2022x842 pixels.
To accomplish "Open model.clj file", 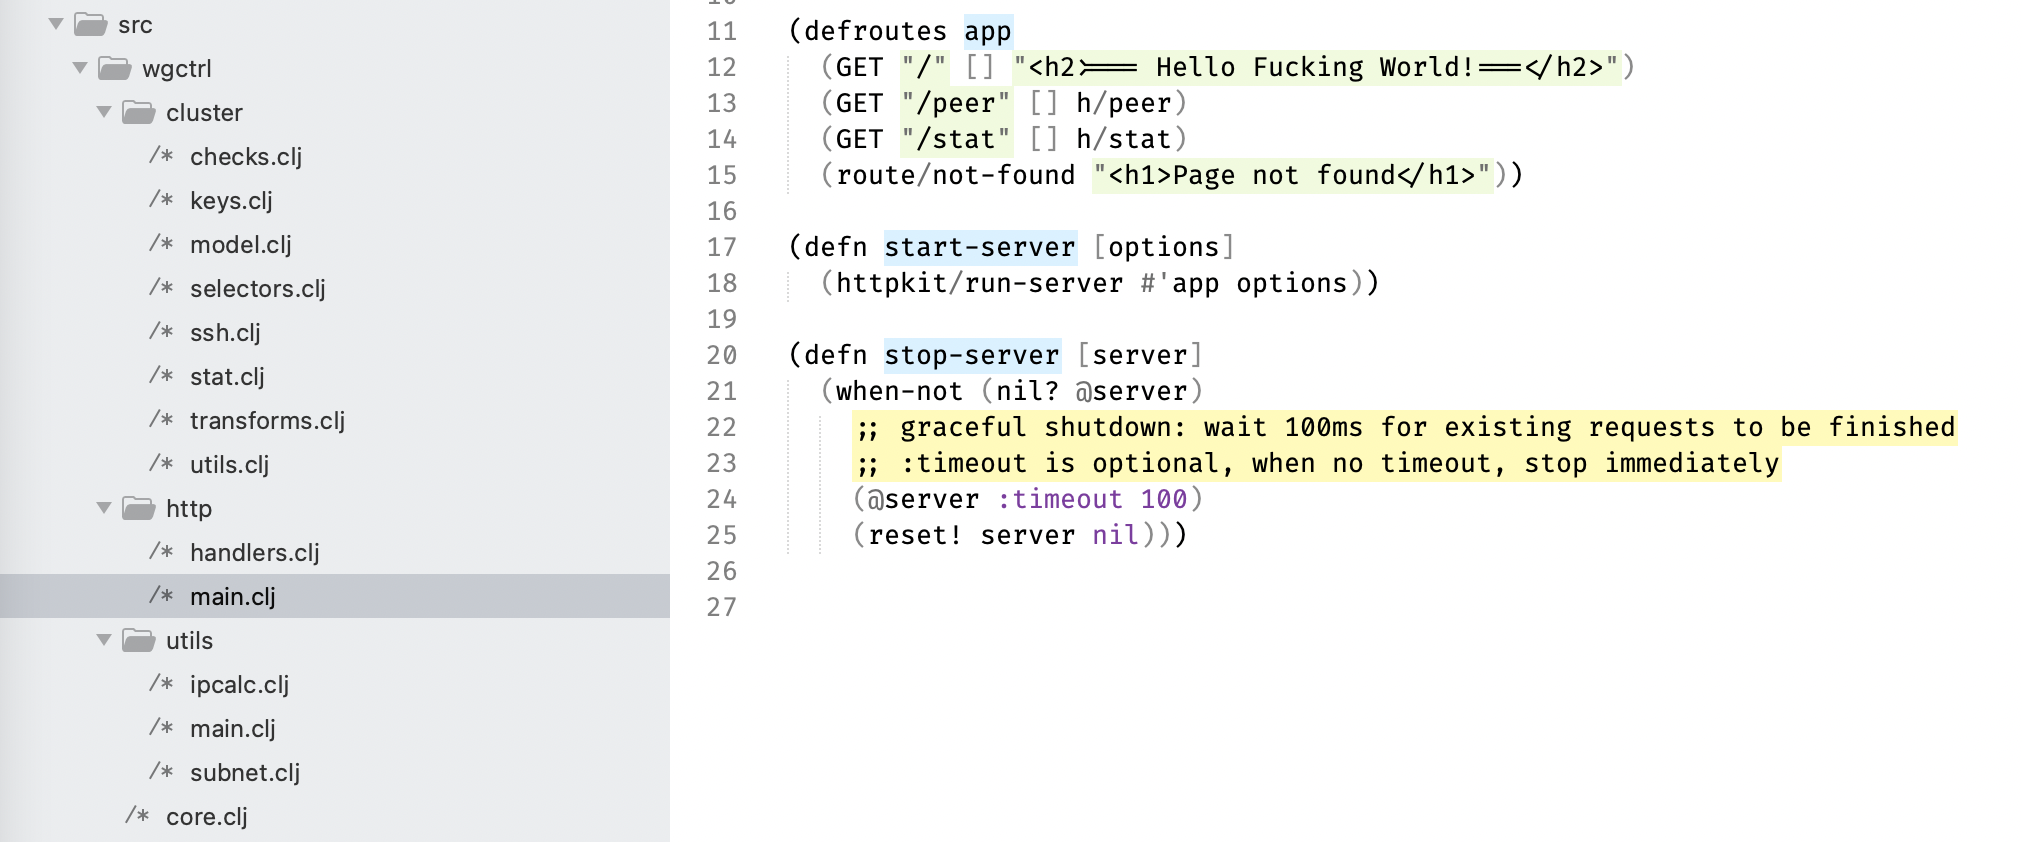I will (241, 245).
